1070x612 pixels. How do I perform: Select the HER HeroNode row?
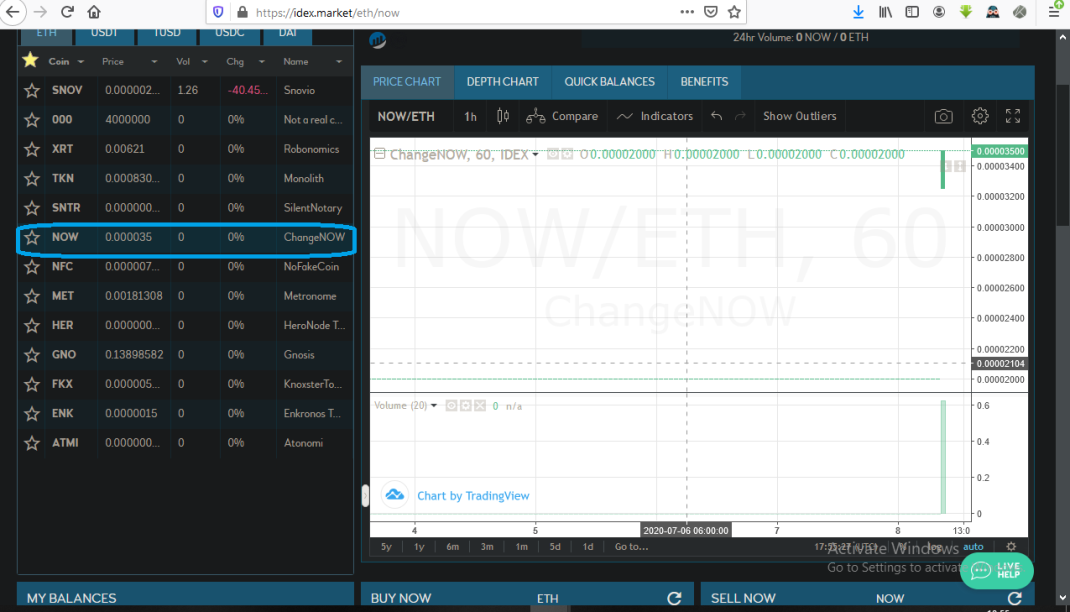pos(185,325)
